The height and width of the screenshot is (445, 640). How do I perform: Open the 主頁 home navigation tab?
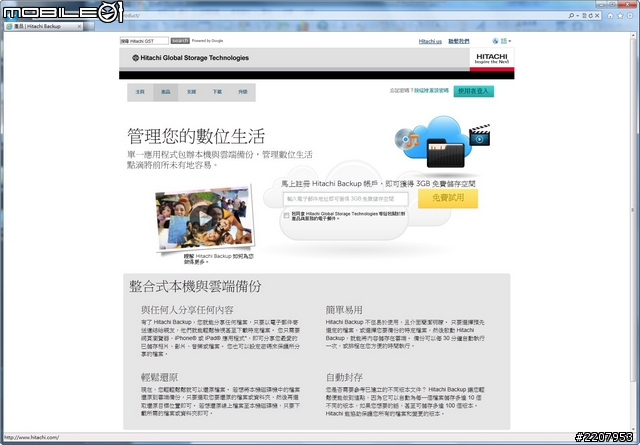140,92
